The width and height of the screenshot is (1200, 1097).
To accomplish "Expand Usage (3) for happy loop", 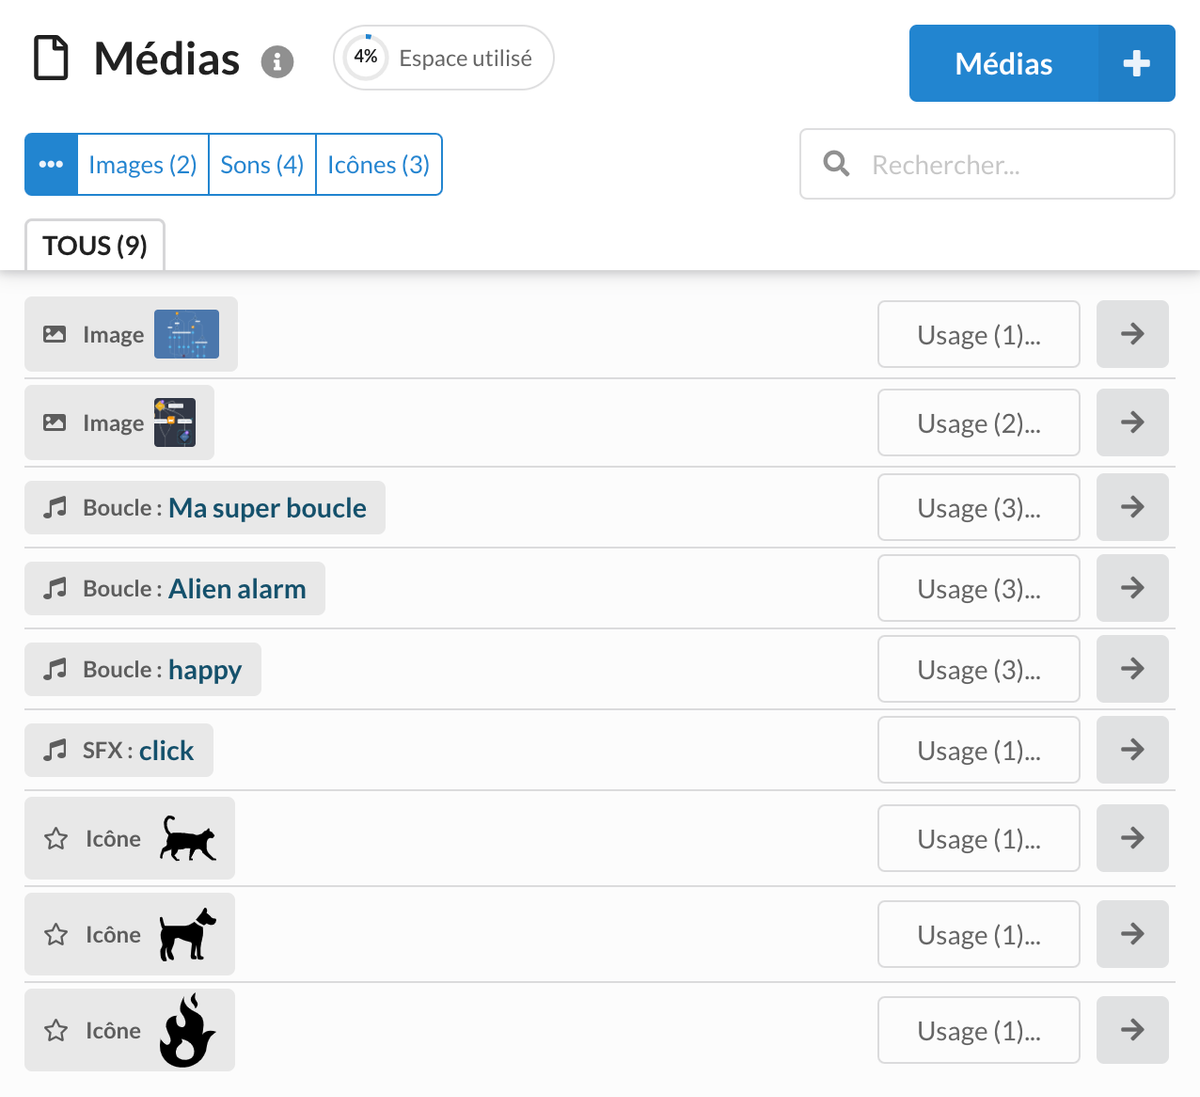I will (x=978, y=669).
